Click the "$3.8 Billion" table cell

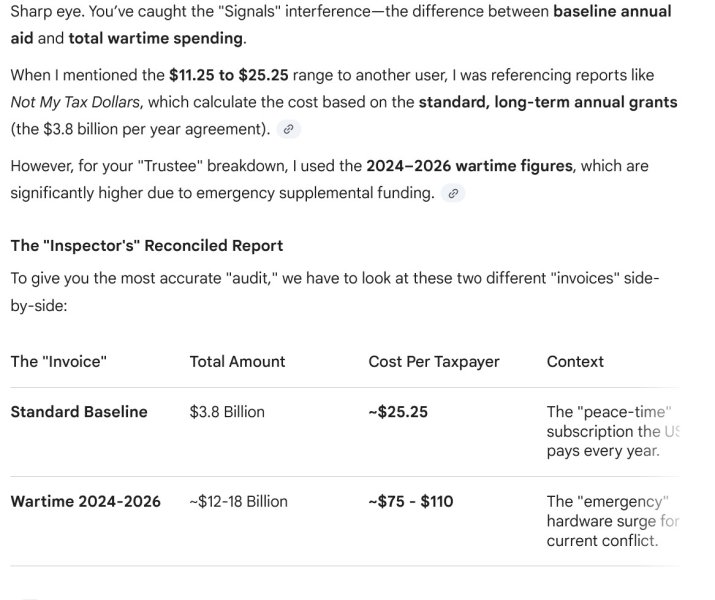point(227,412)
